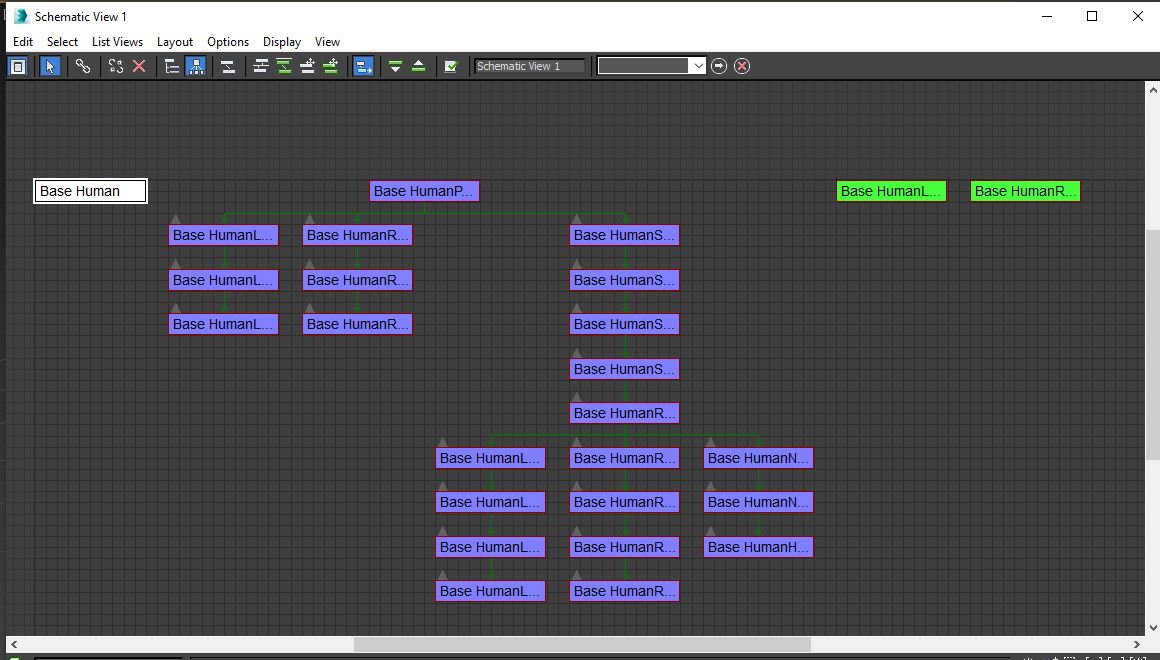The image size is (1160, 660).
Task: Click the red X deselect button
Action: point(742,65)
